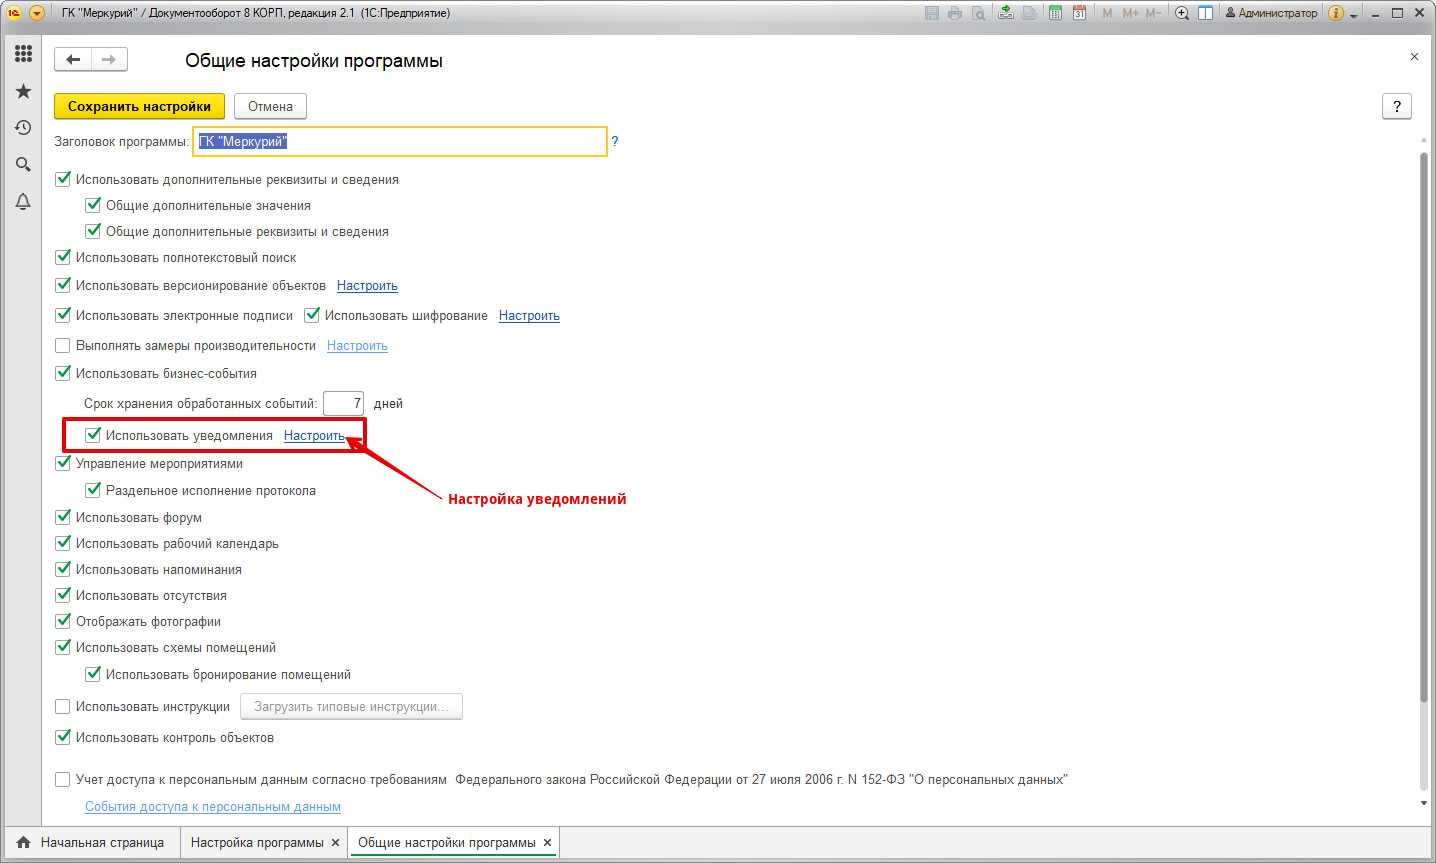Click the zoom scale magnifier icon

click(1182, 13)
